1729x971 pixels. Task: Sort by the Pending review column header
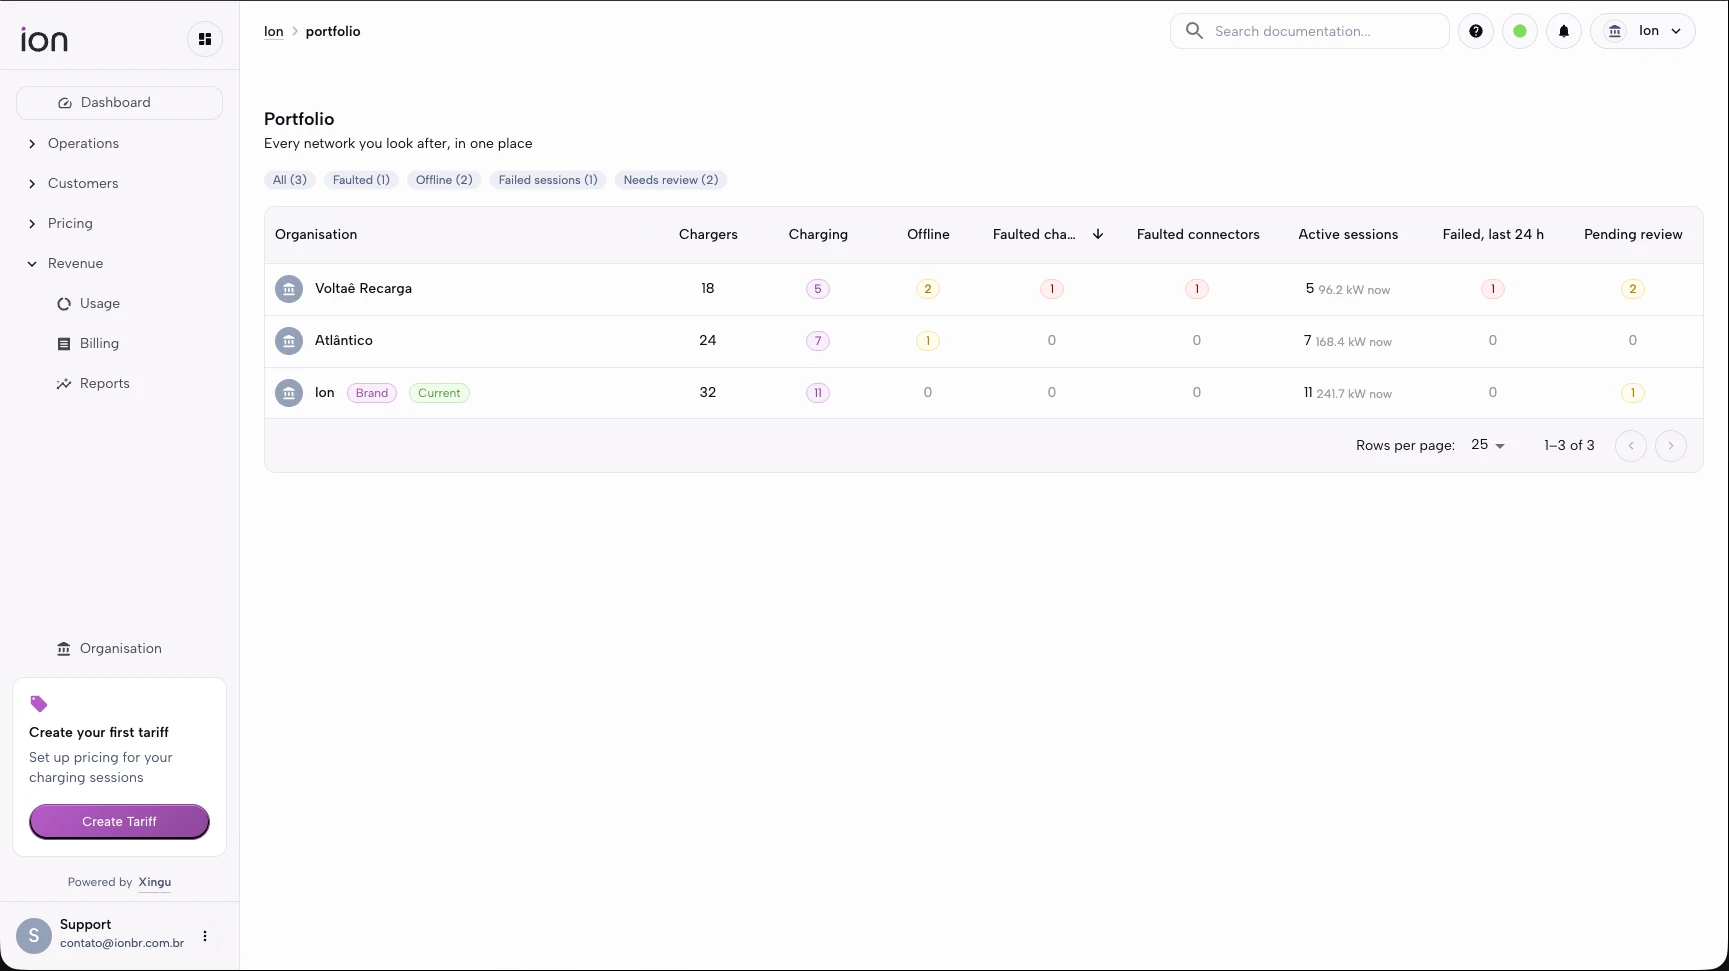[x=1633, y=234]
